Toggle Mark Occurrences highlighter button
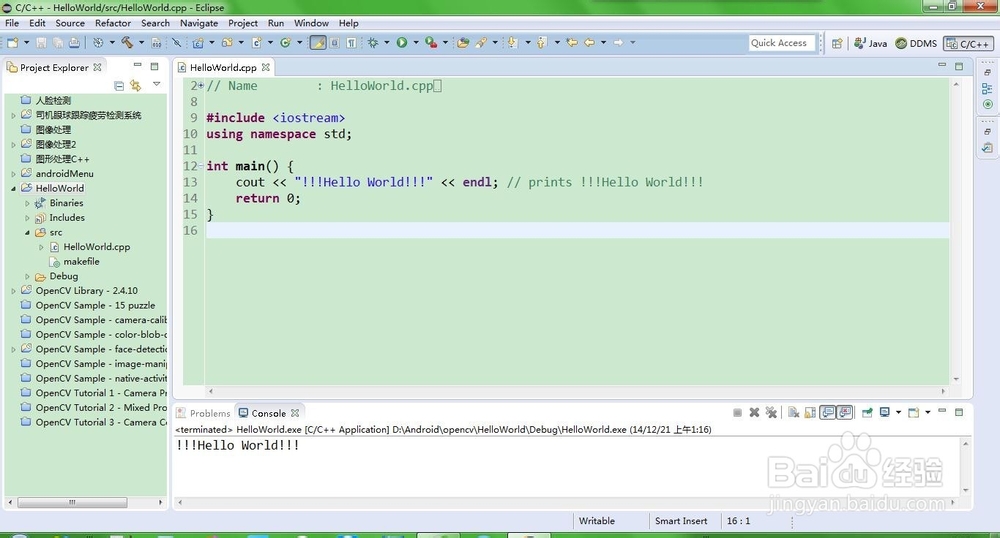The image size is (1000, 538). point(318,43)
